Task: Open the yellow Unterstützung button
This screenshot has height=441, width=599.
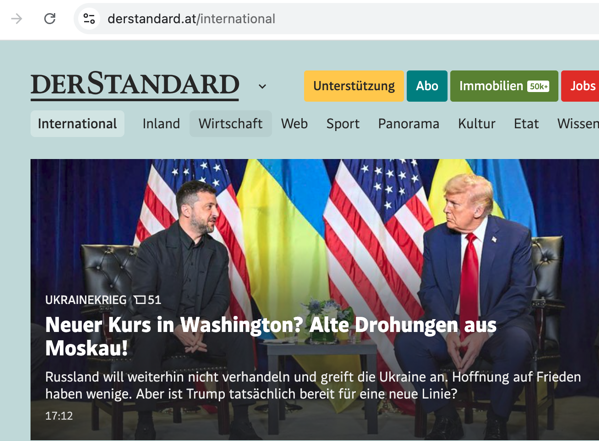Action: [354, 86]
